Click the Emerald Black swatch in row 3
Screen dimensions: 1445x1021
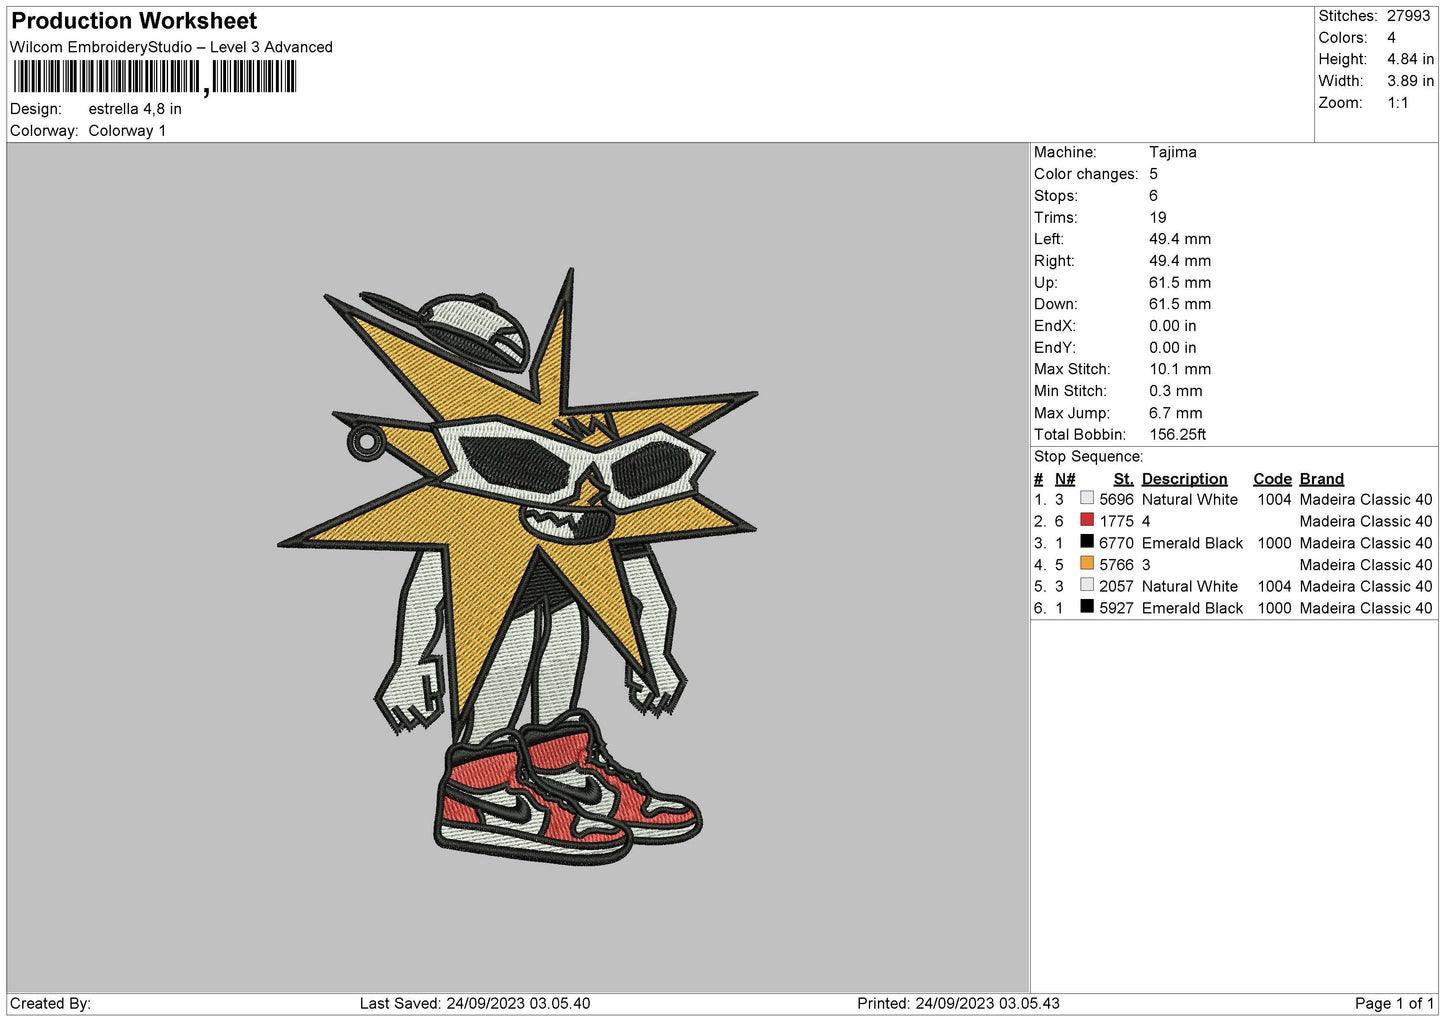(1087, 542)
